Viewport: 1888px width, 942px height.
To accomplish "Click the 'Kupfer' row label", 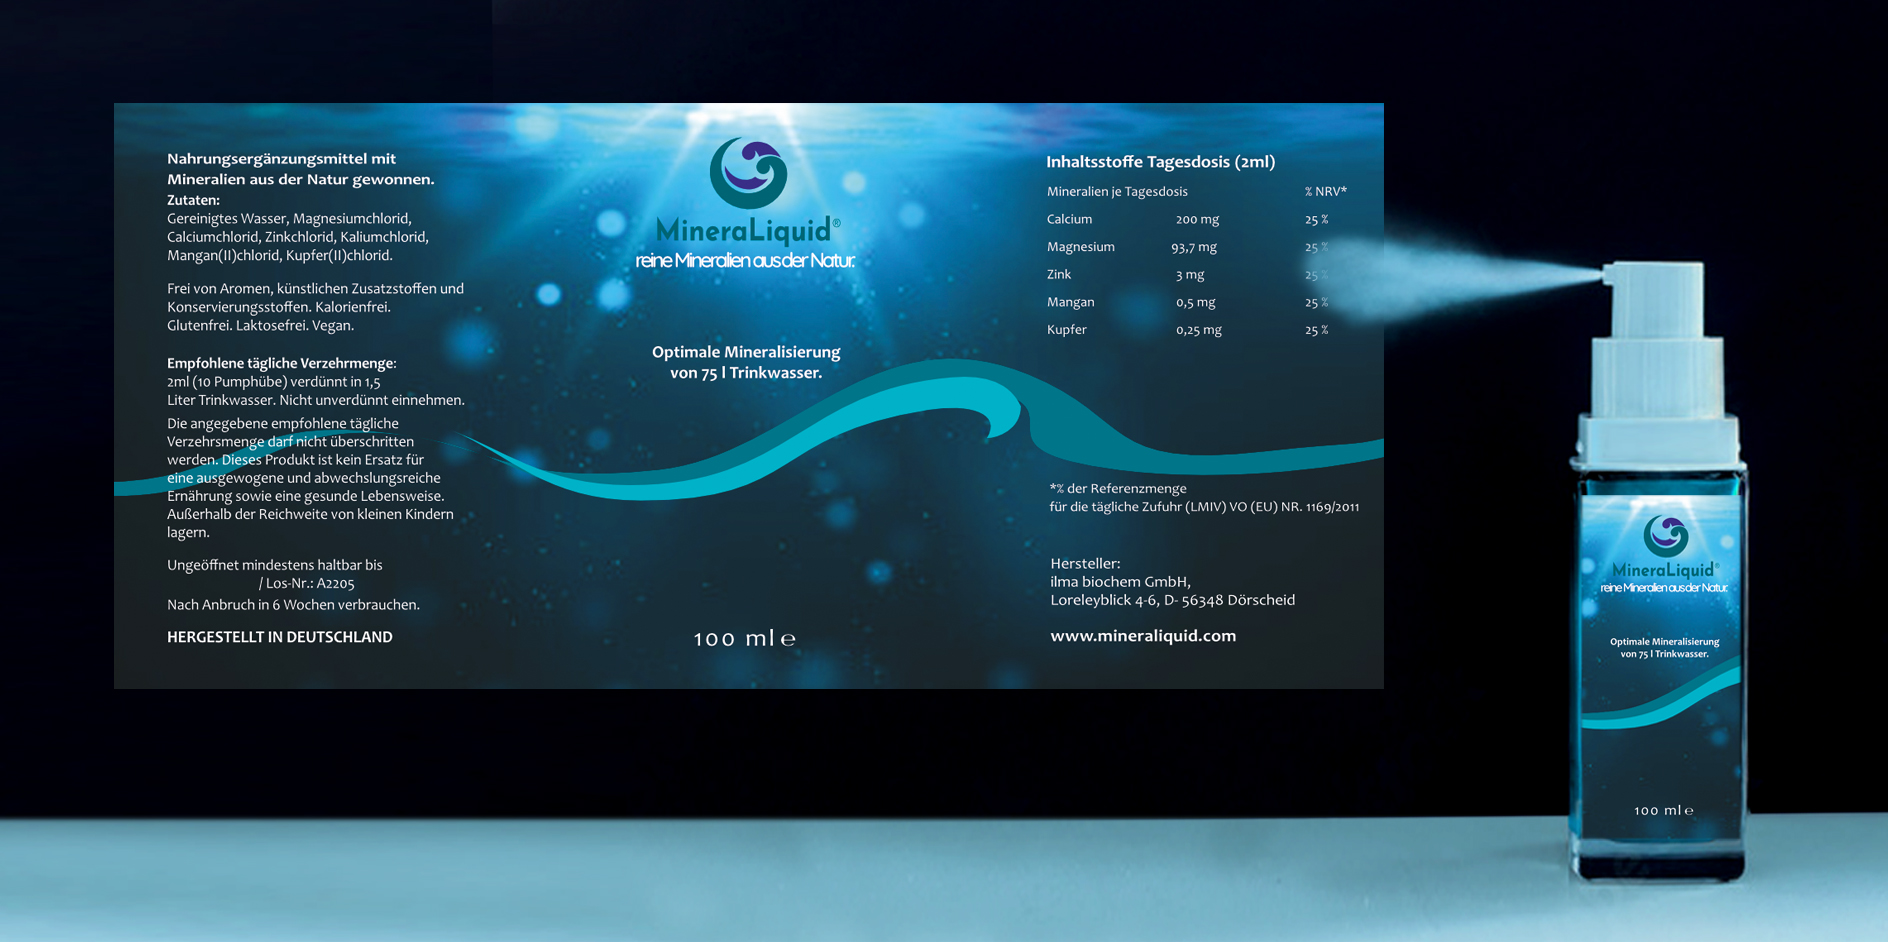I will coord(1066,330).
